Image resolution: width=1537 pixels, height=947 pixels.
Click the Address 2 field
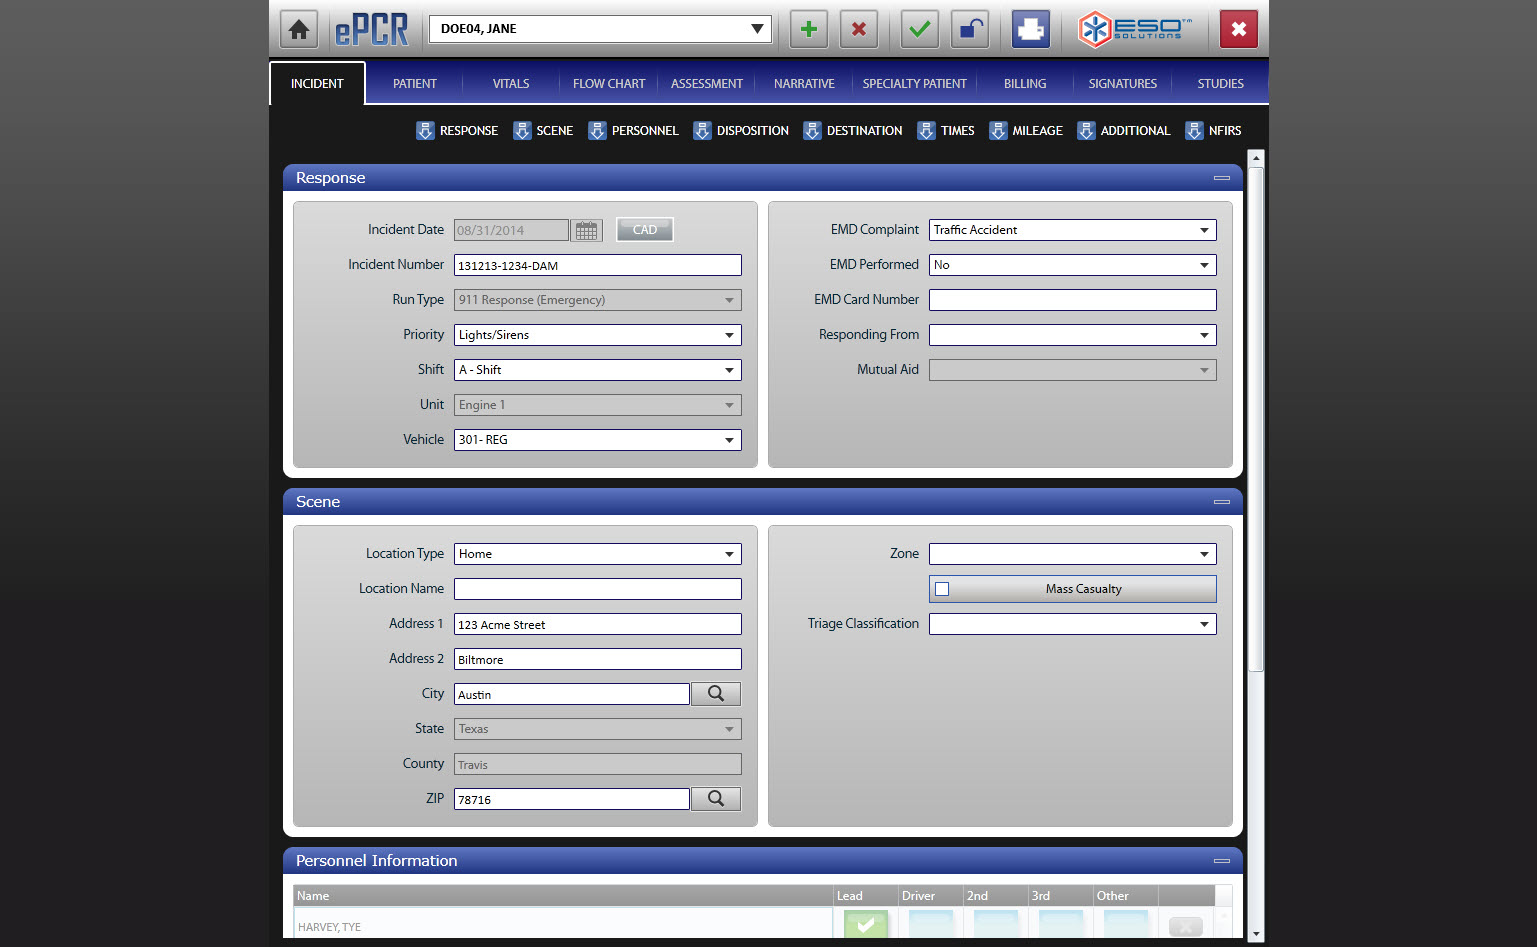598,659
